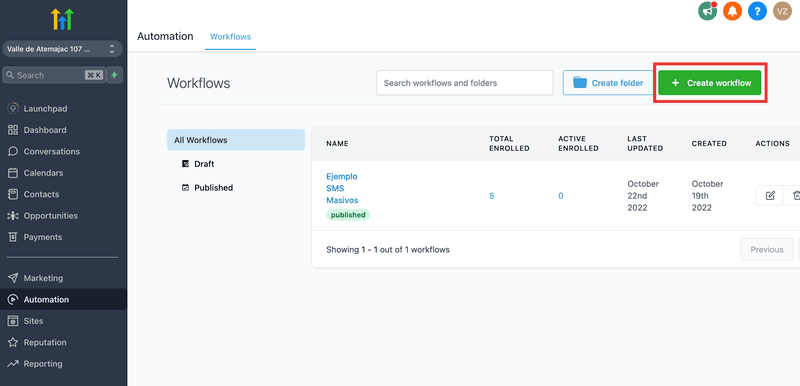
Task: Click the October 19th 2022 created date
Action: tap(708, 196)
